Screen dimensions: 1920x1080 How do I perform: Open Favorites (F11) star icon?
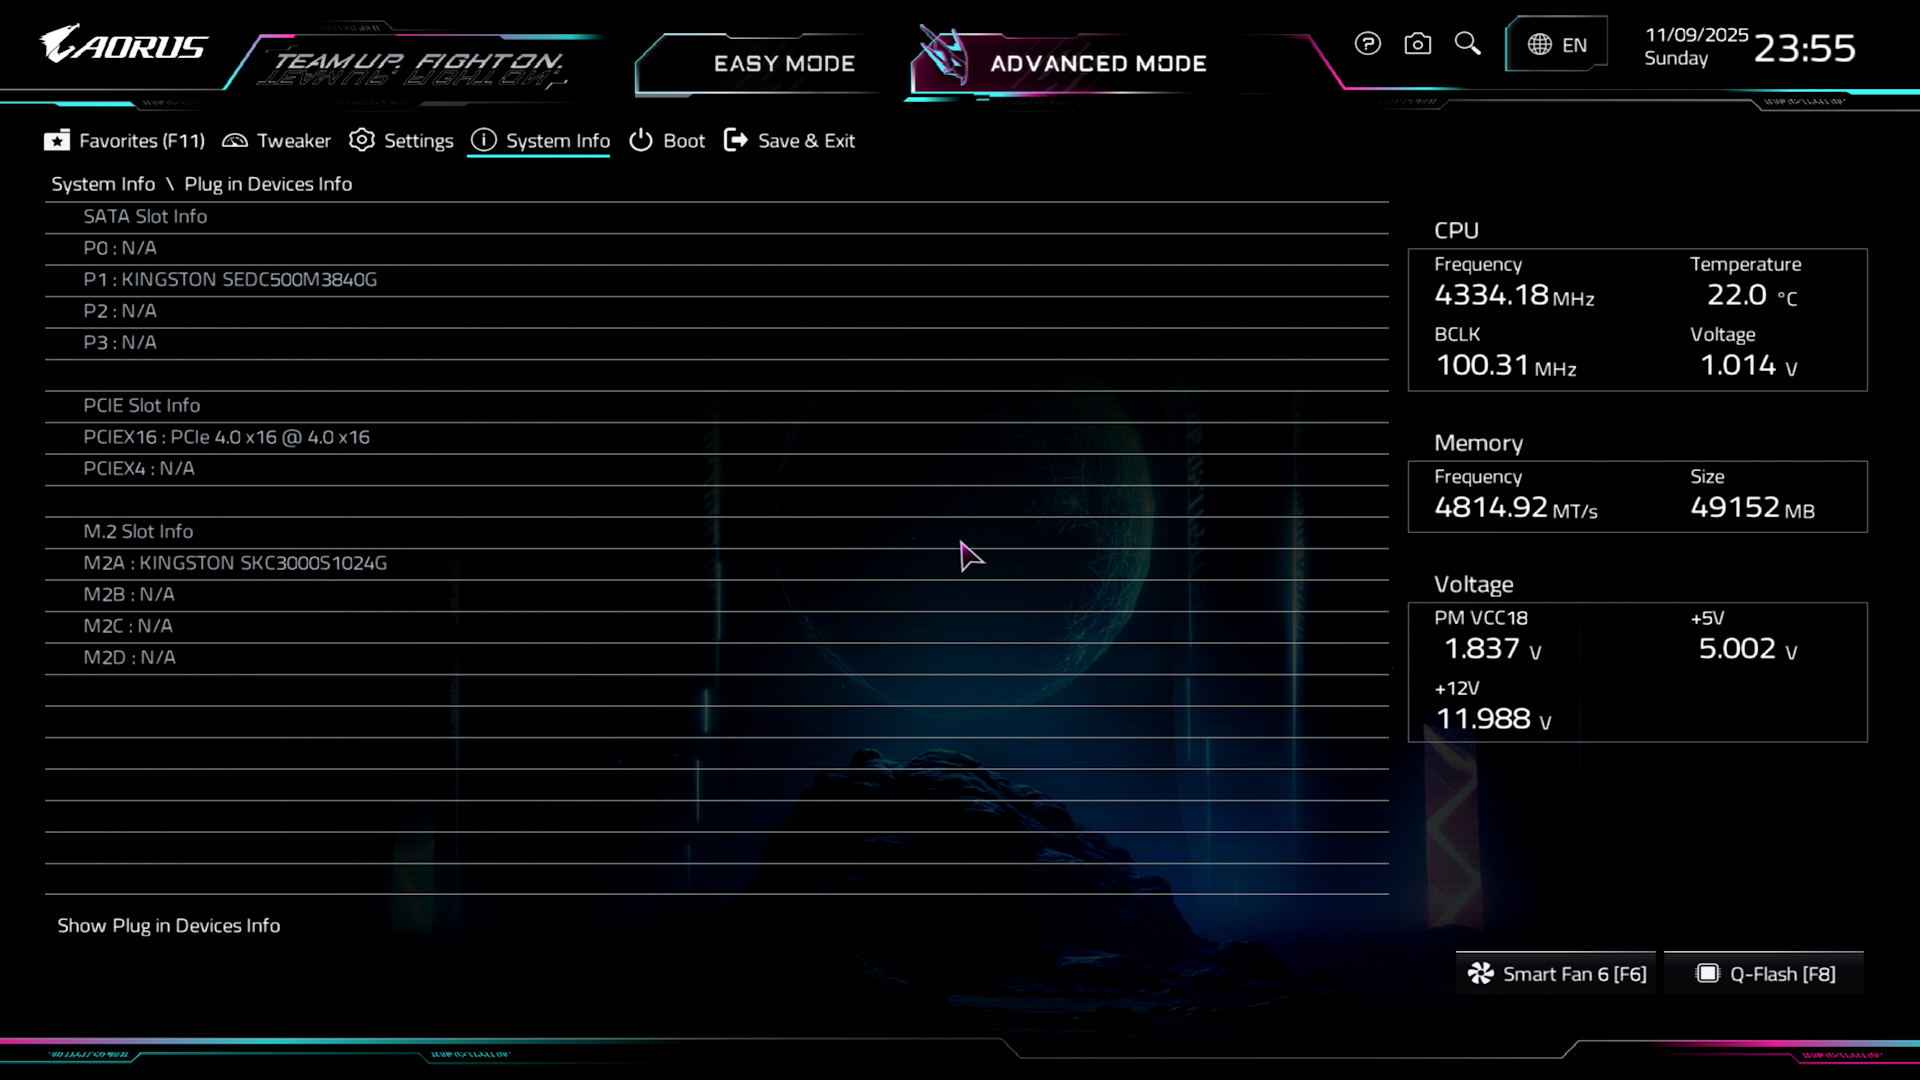coord(57,141)
